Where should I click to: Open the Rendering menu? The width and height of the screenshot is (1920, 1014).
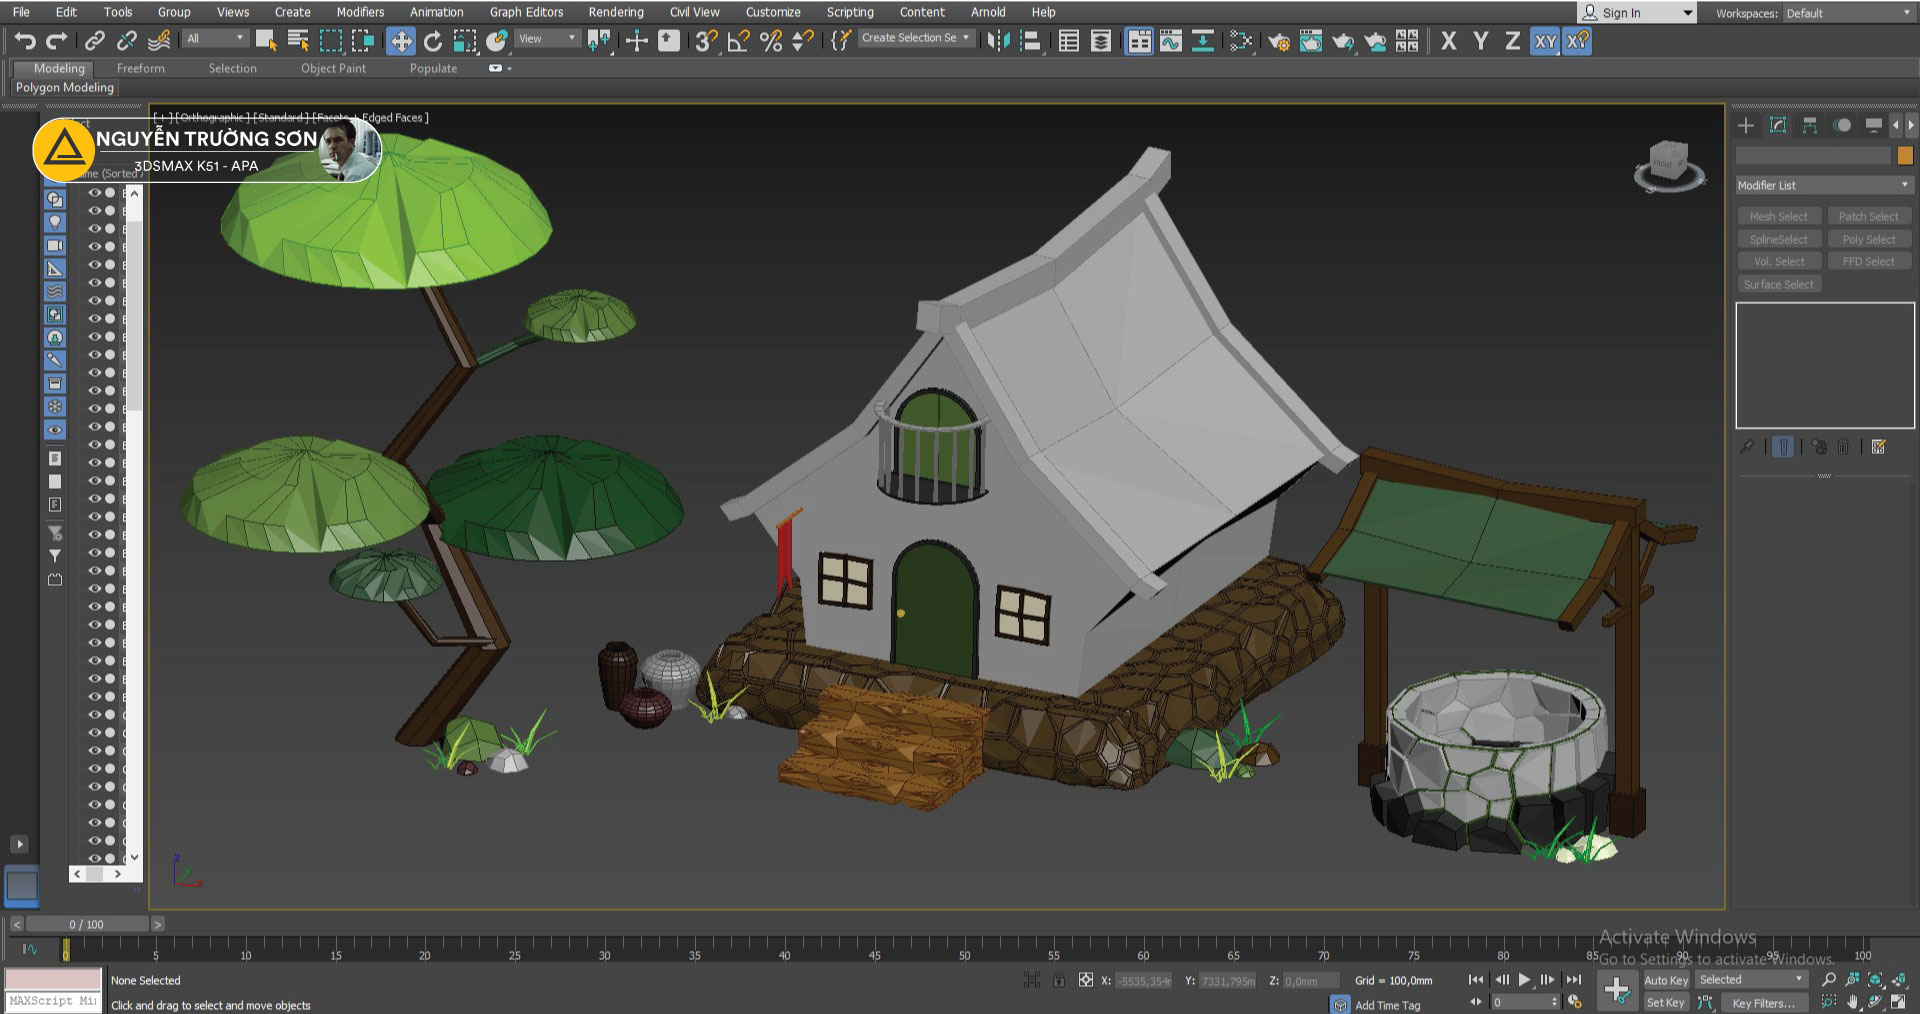click(x=615, y=12)
